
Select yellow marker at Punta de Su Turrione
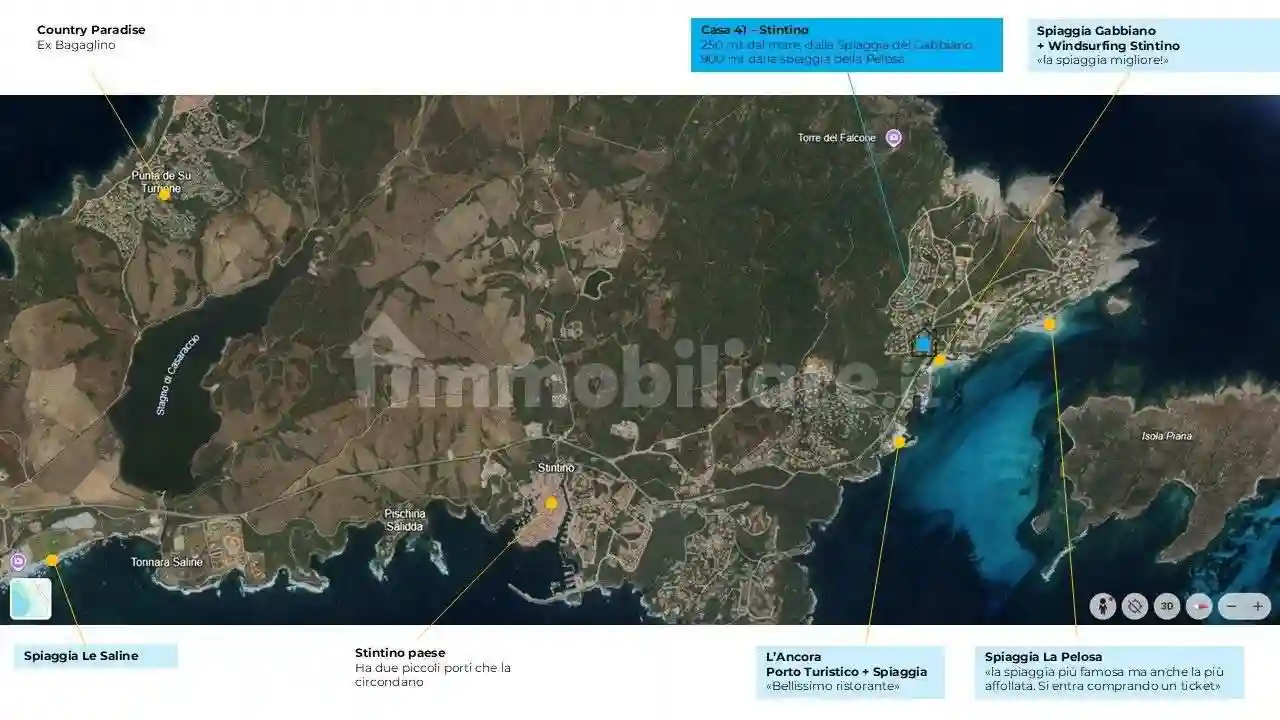164,194
